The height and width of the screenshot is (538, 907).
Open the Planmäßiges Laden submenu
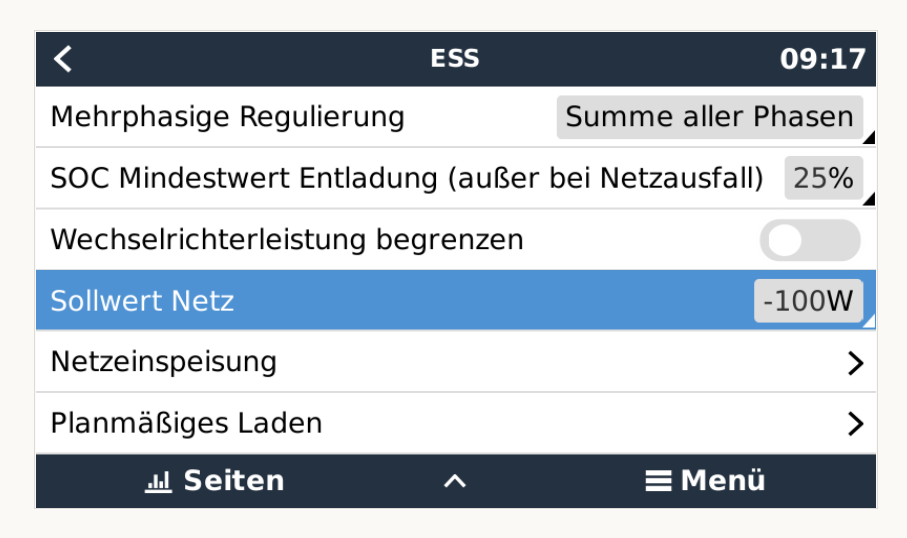(x=456, y=423)
